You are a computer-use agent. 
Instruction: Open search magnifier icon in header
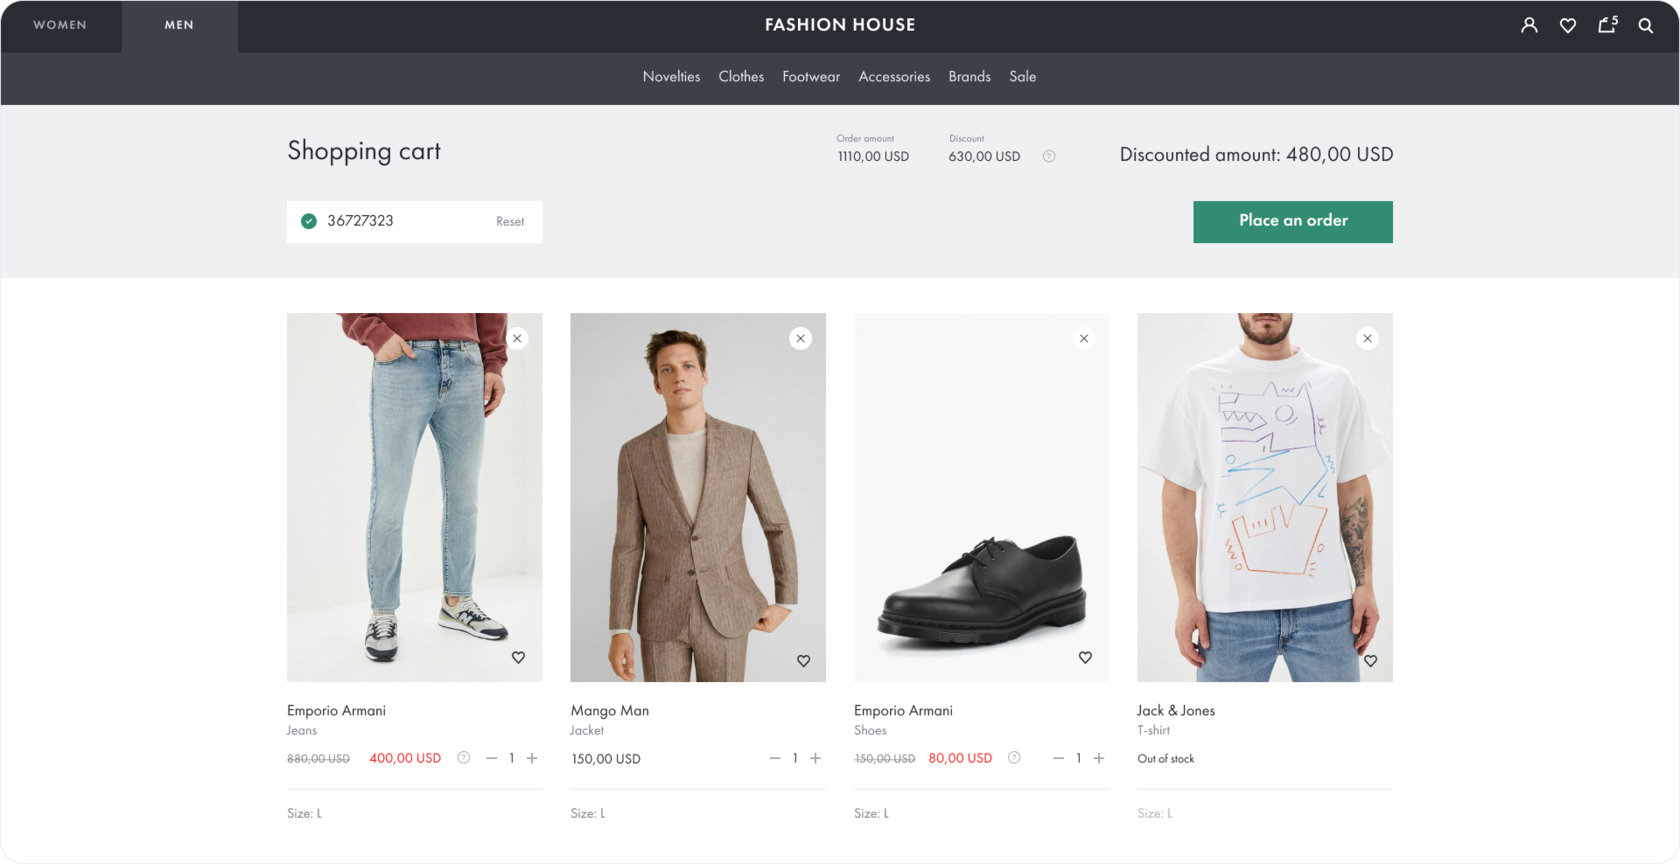coord(1645,26)
